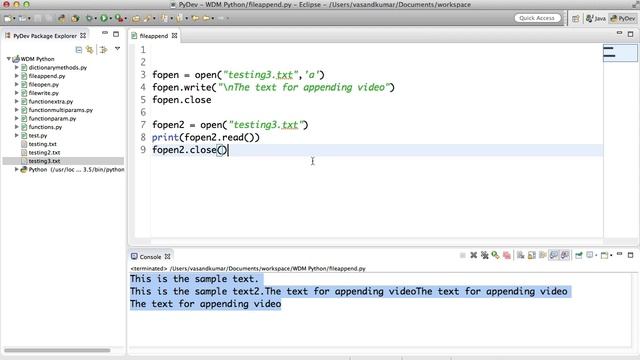
Task: Click the Open Perspective icon
Action: pos(576,18)
